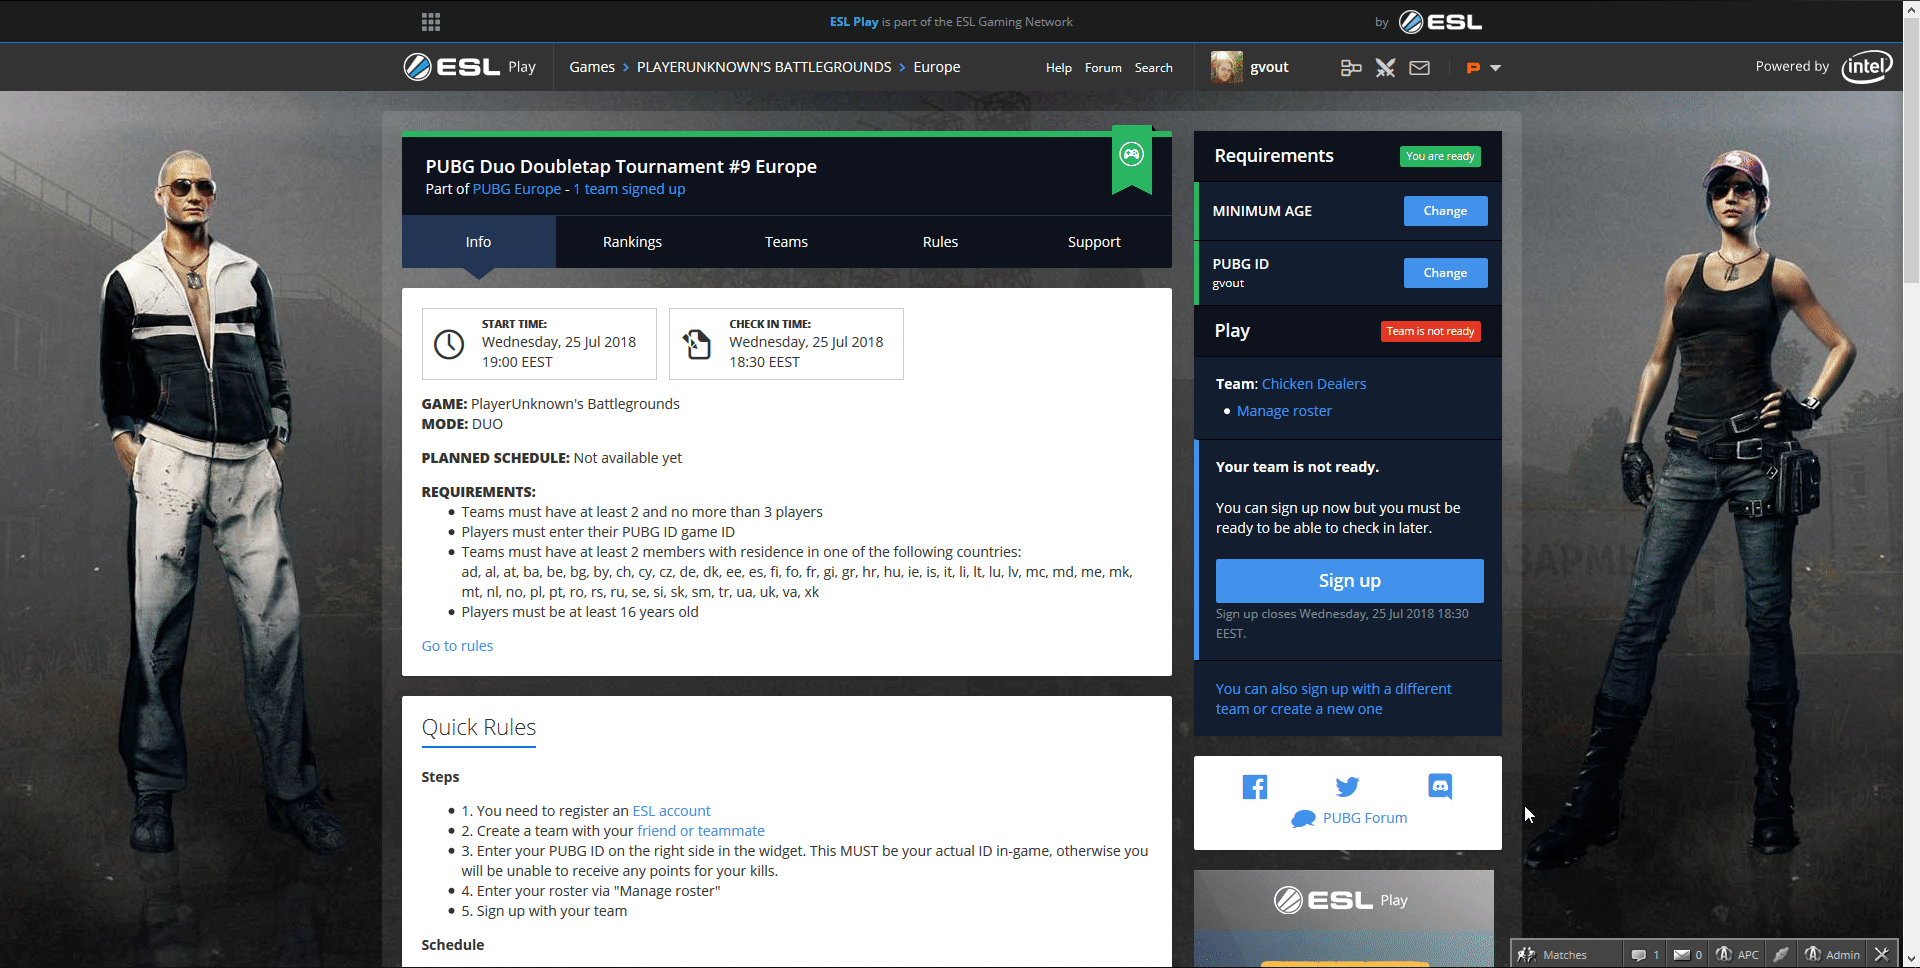
Task: Switch to the Info tab
Action: [x=478, y=242]
